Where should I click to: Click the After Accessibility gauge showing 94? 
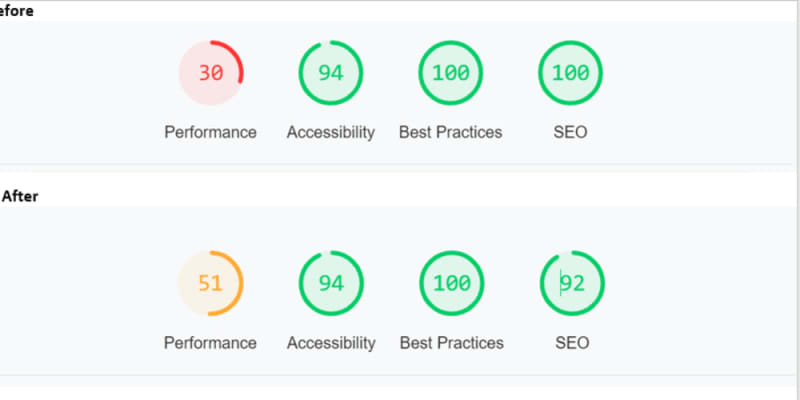click(331, 283)
